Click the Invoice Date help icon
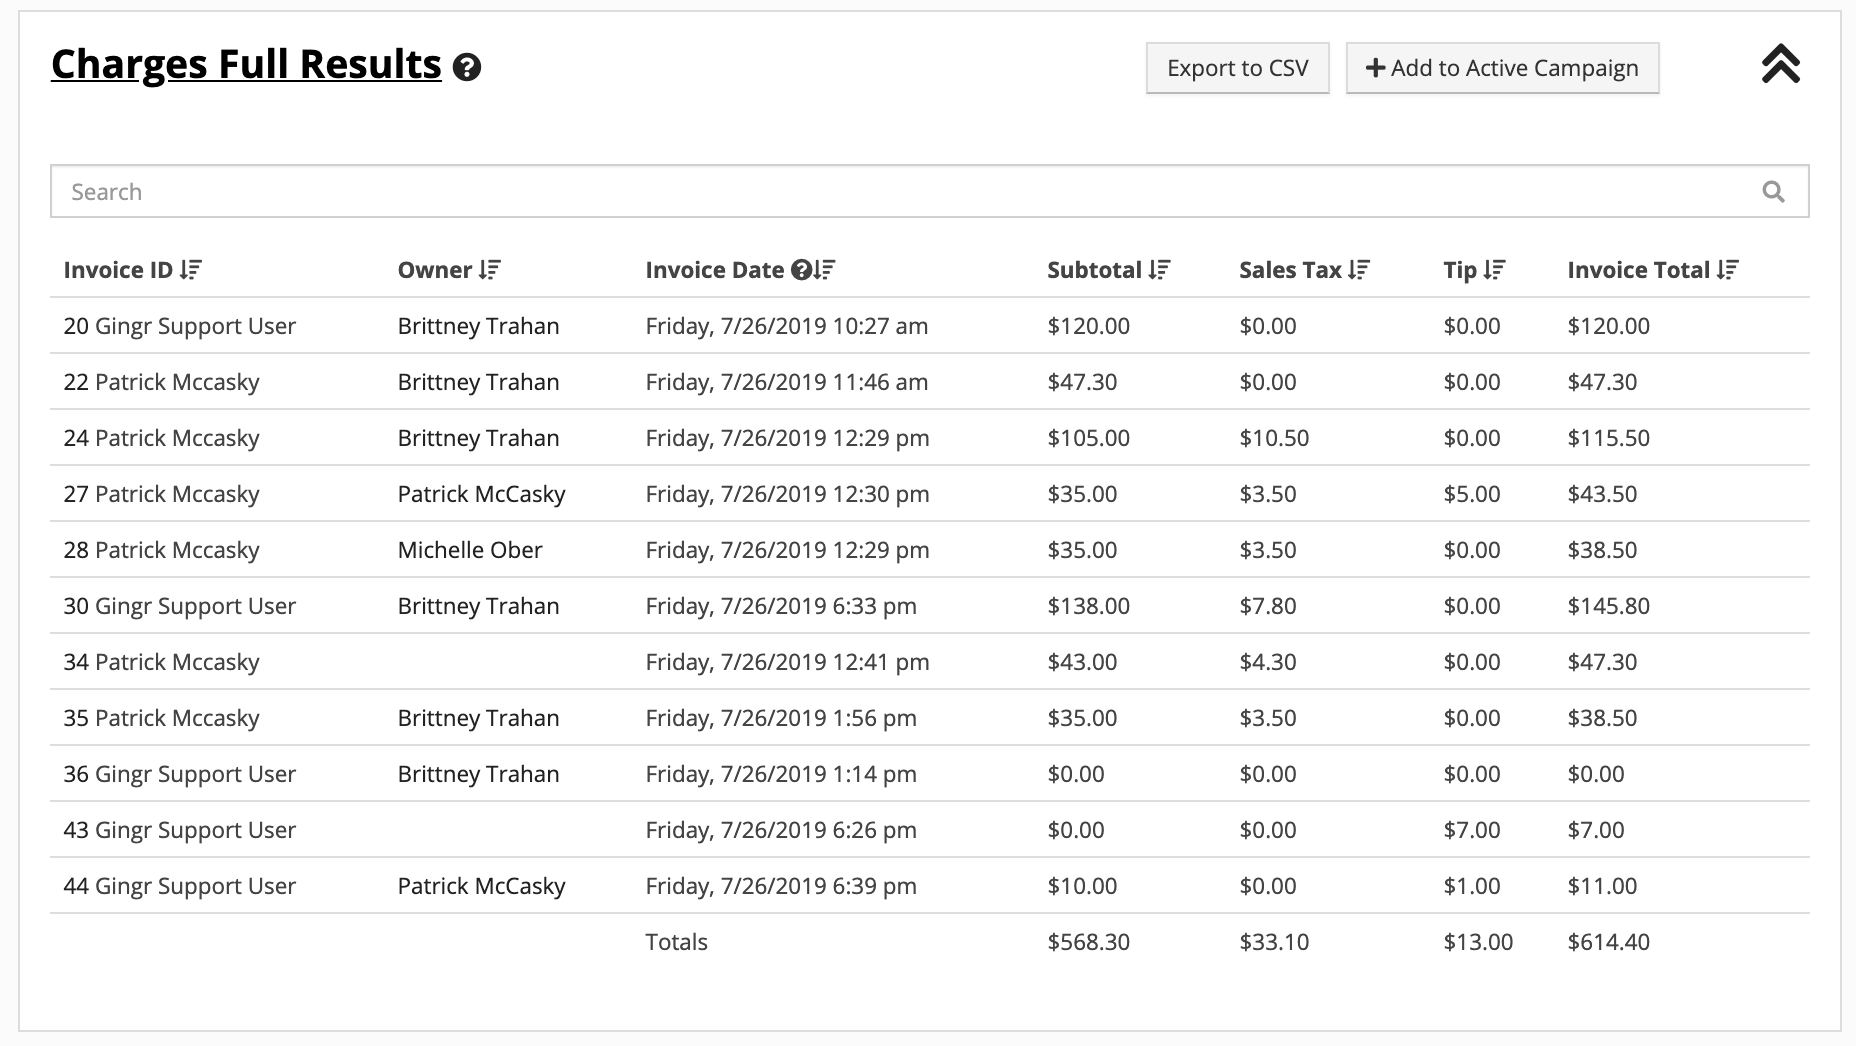 pyautogui.click(x=801, y=270)
